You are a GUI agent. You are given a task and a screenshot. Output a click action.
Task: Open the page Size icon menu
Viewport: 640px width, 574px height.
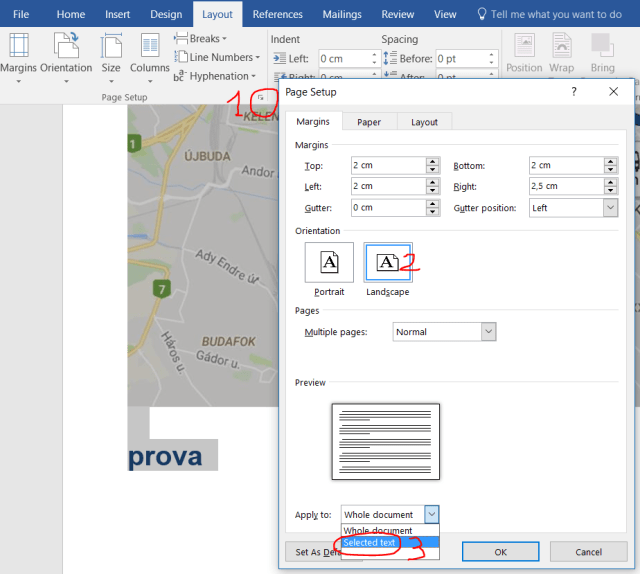(x=111, y=52)
